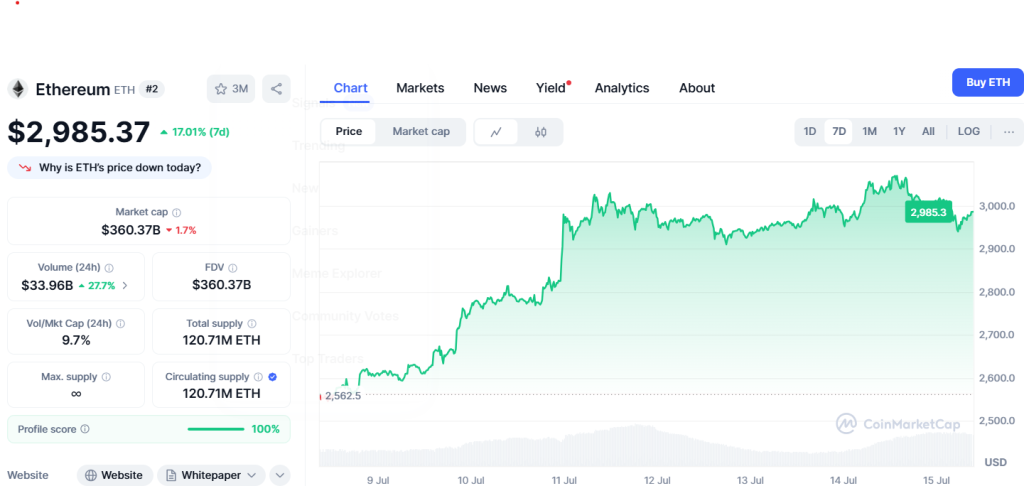Click the Profile score progress bar
Image resolution: width=1024 pixels, height=486 pixels.
[215, 429]
